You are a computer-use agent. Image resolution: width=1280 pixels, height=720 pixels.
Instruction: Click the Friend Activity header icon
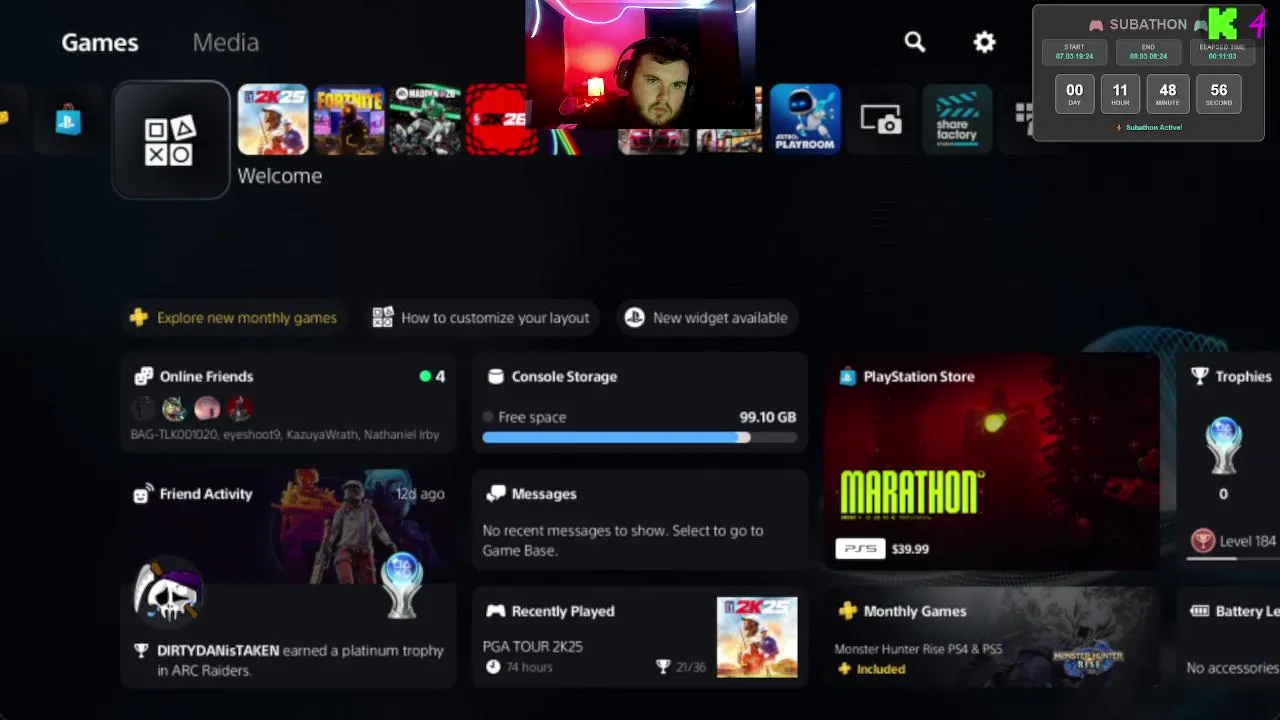(144, 494)
